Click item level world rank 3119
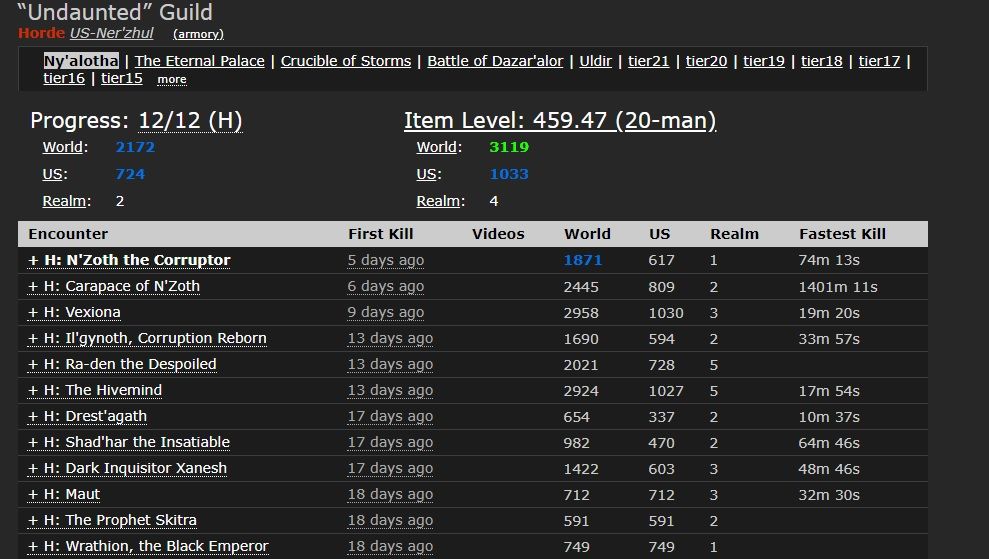Screen dimensions: 989x559 [x=509, y=147]
